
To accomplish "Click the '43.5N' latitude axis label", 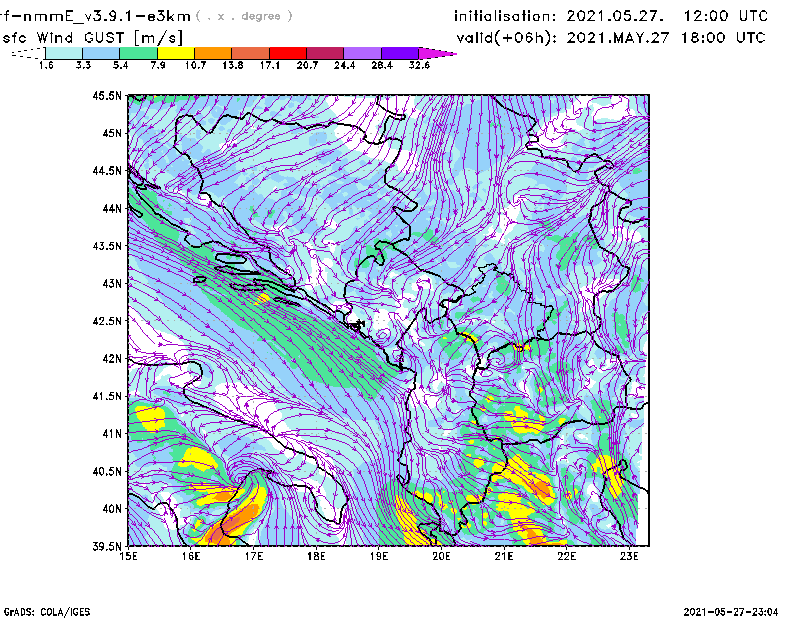I will tap(107, 246).
